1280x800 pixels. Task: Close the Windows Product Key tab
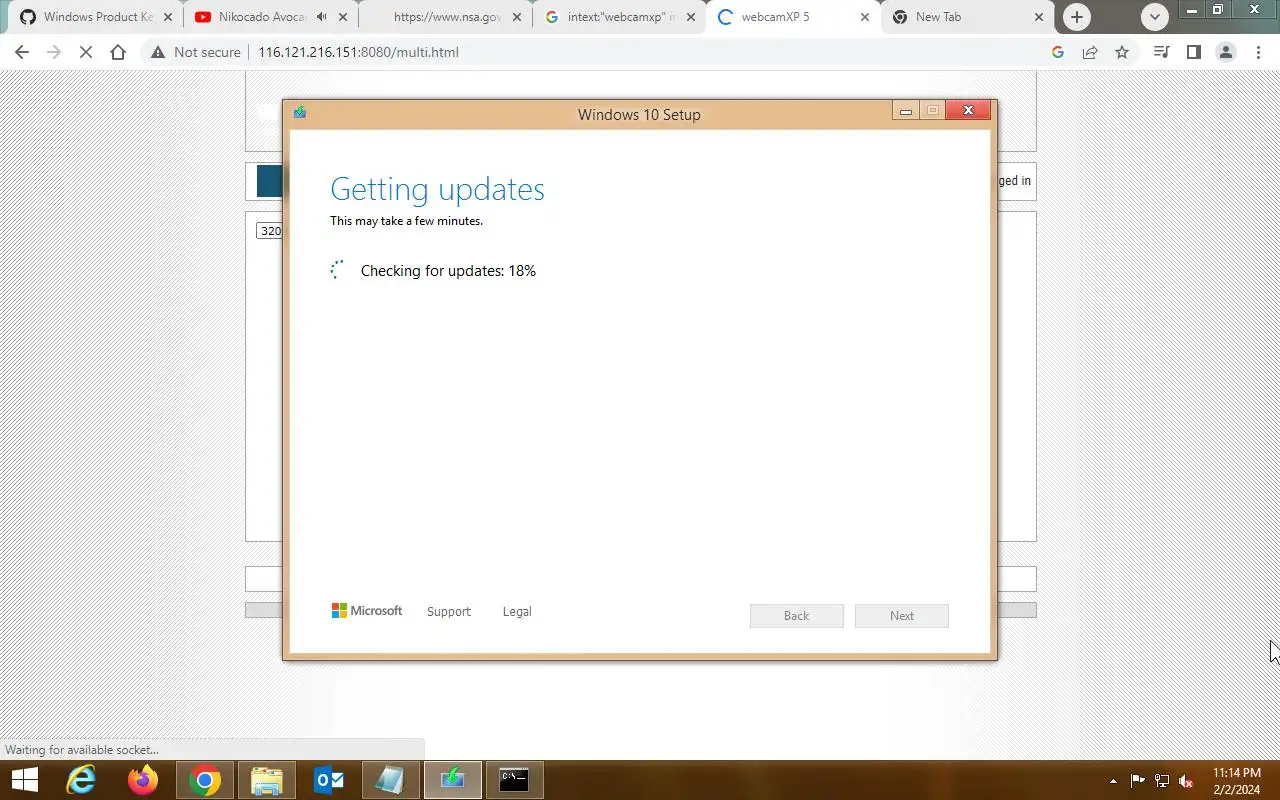click(x=168, y=17)
